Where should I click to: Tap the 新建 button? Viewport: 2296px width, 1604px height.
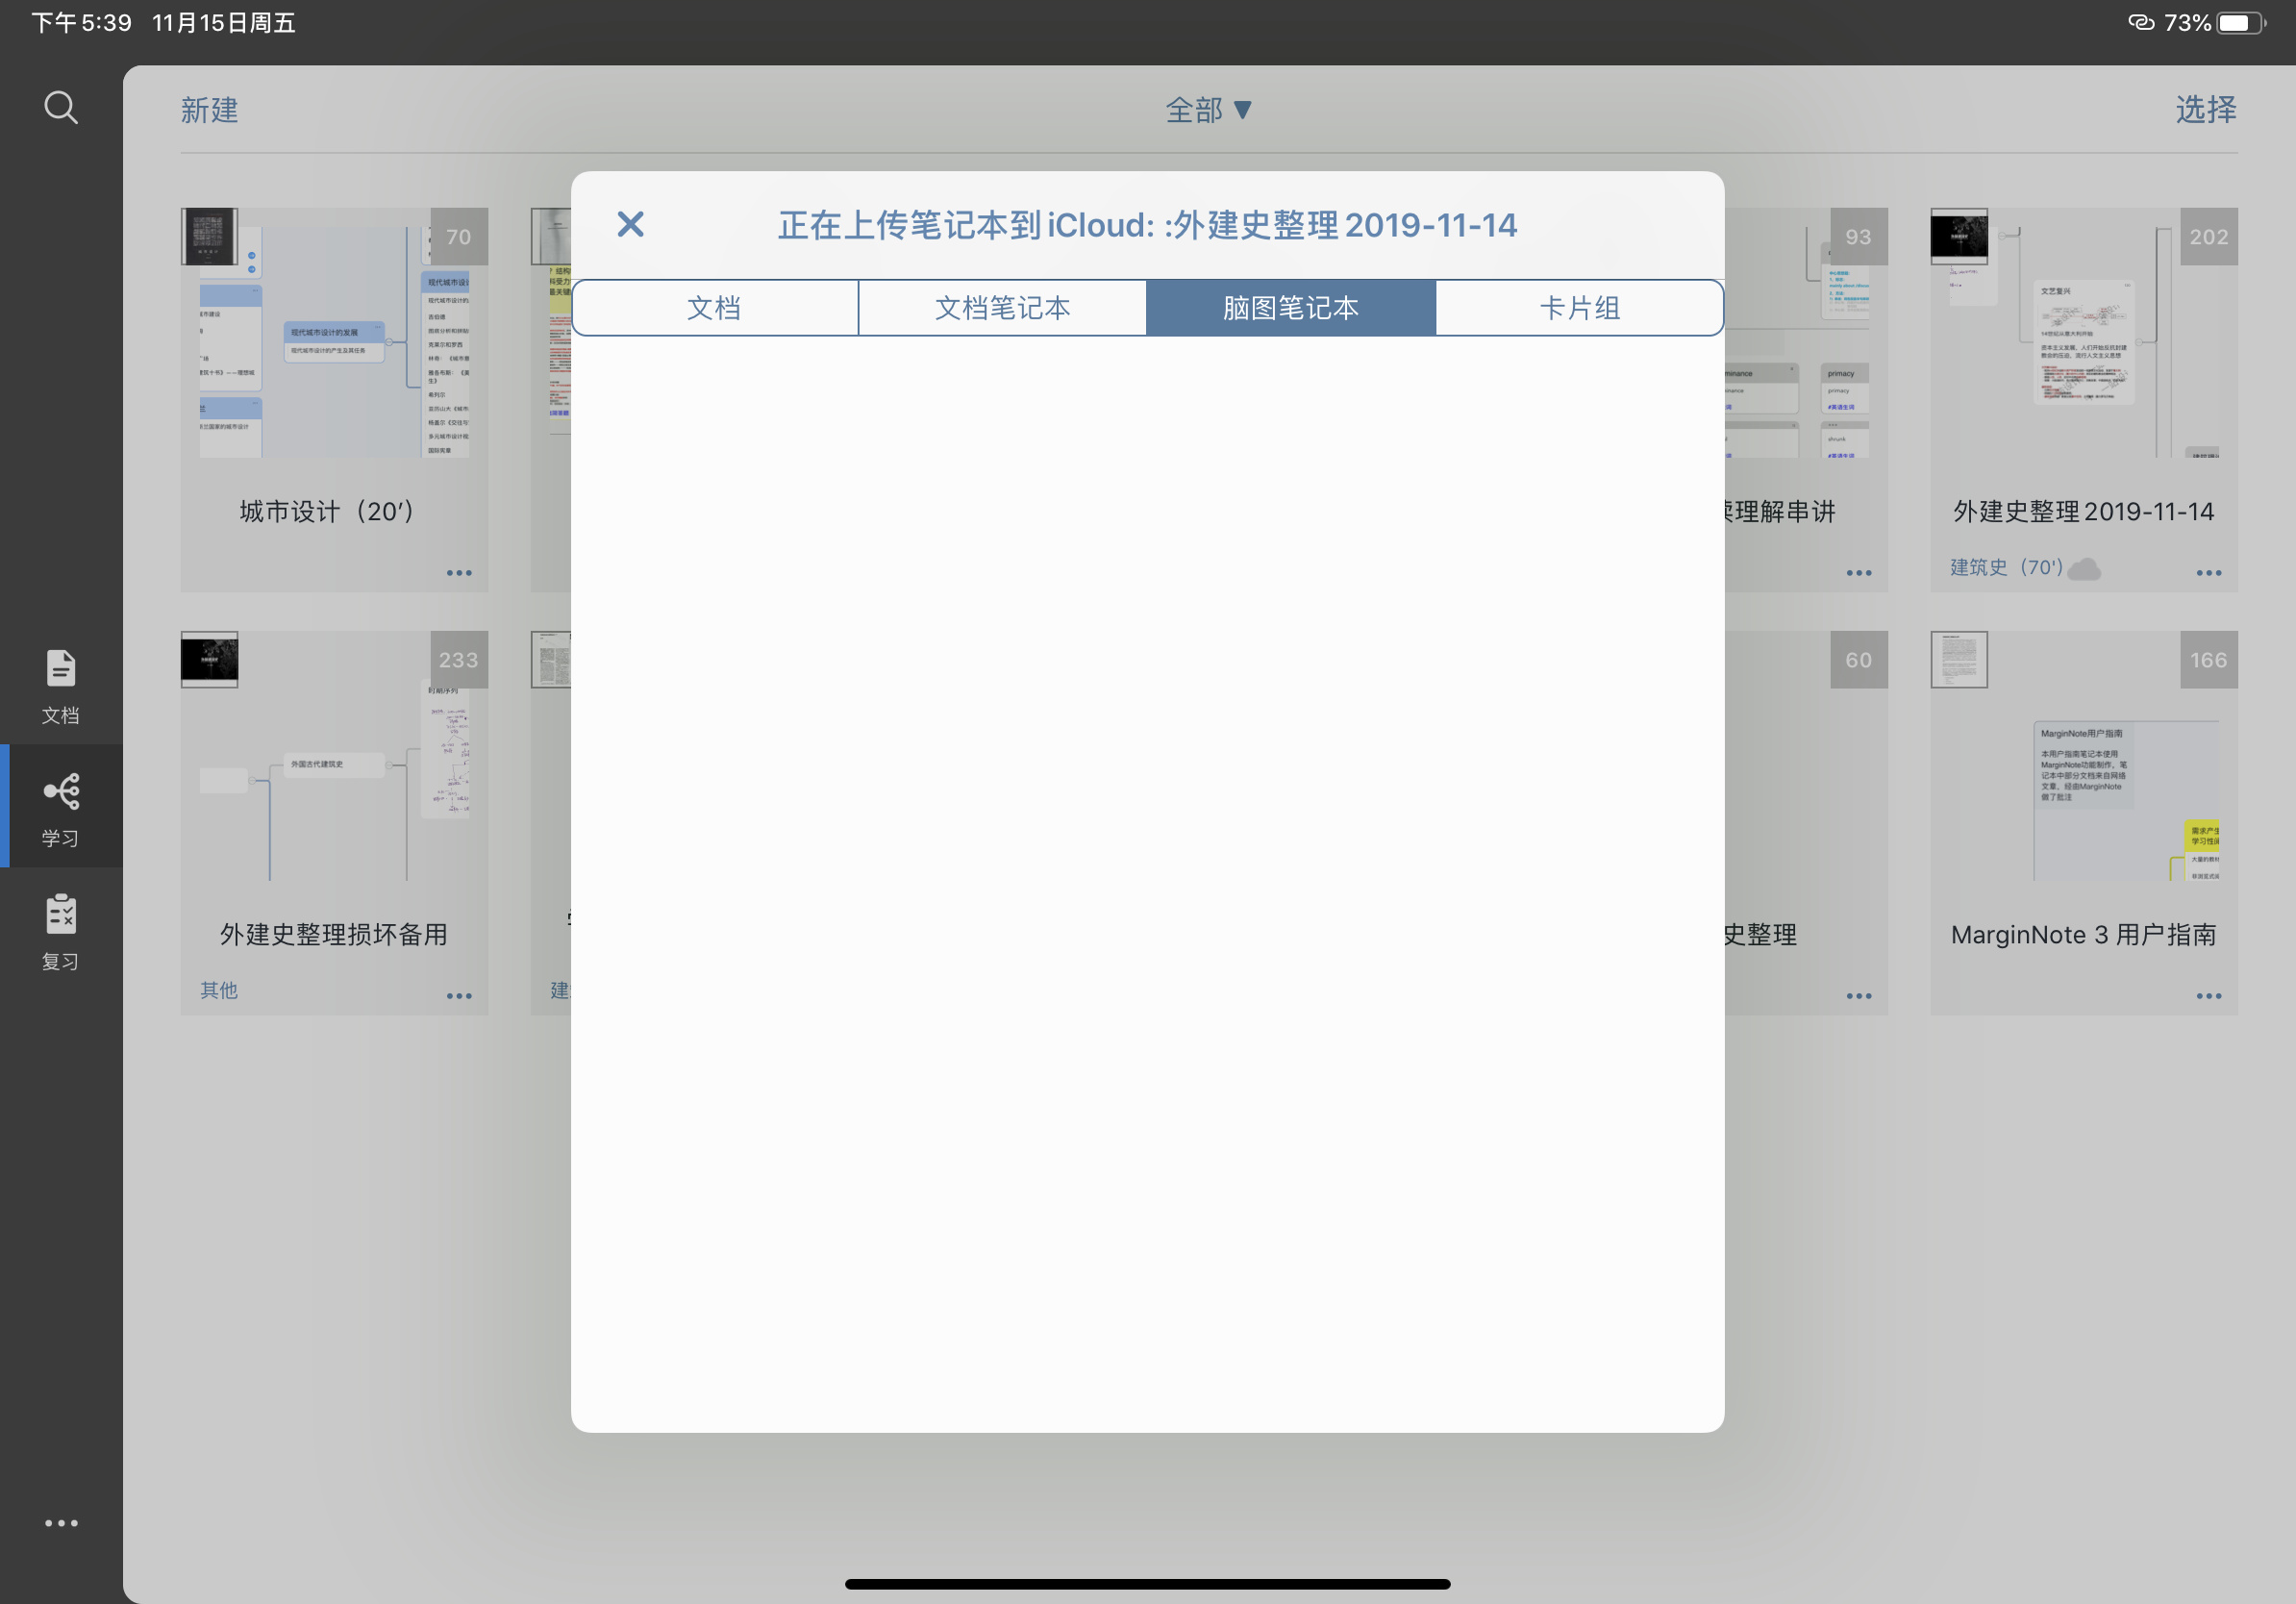point(209,110)
